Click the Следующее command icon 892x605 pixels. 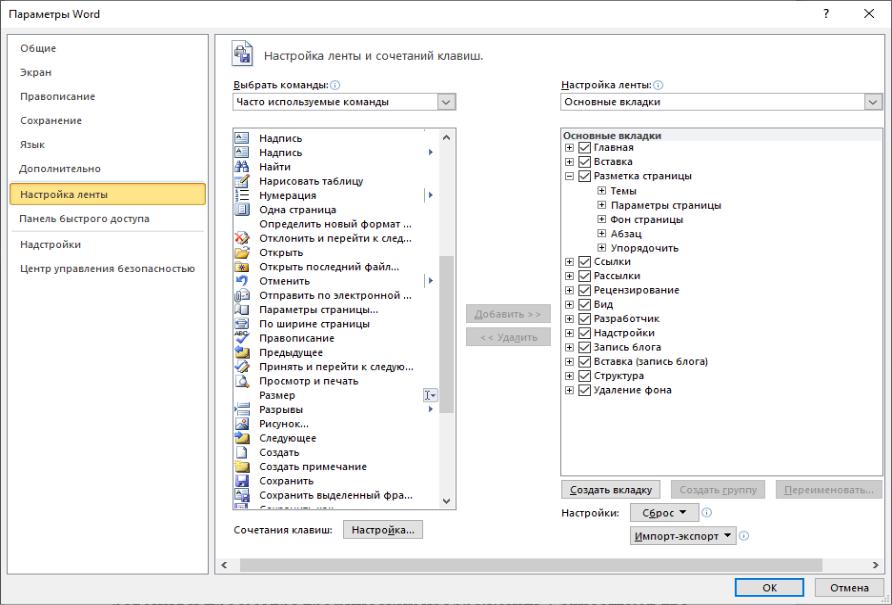[242, 438]
